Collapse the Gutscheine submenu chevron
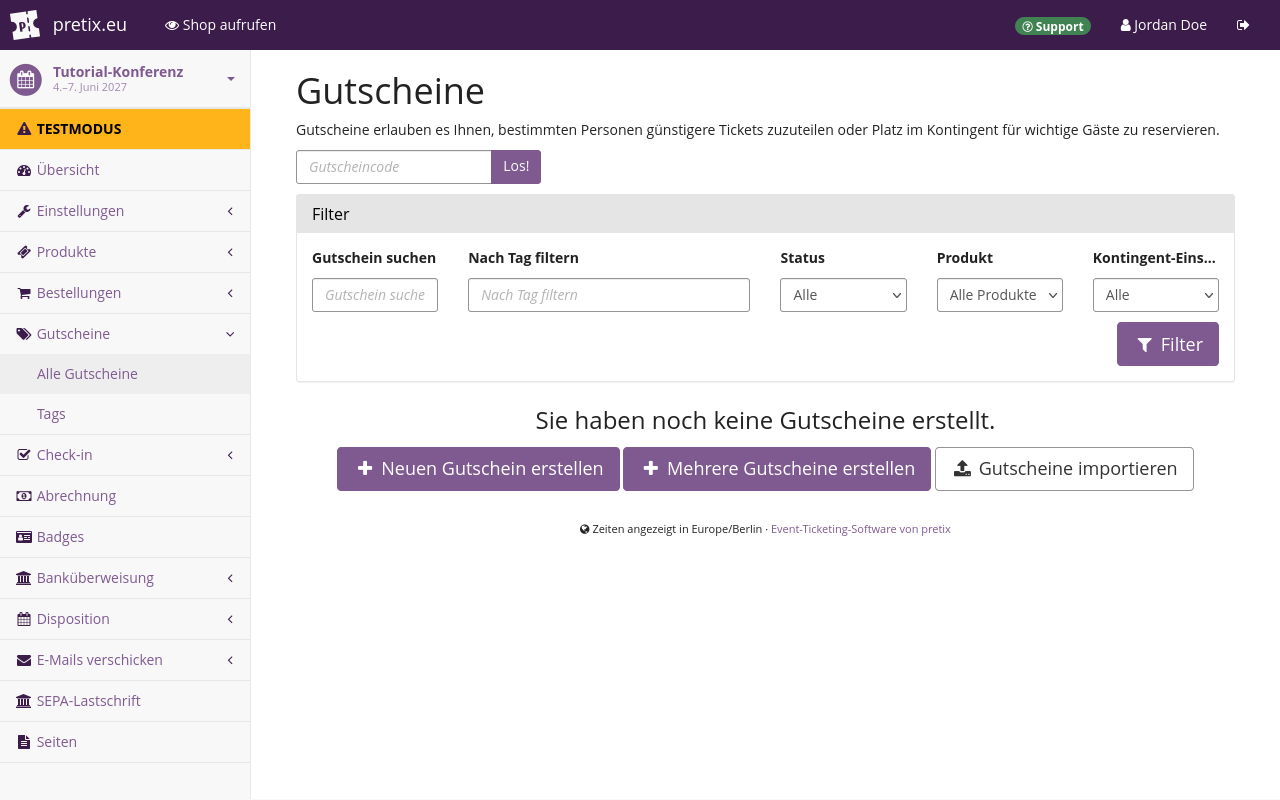Viewport: 1280px width, 800px height. 230,334
